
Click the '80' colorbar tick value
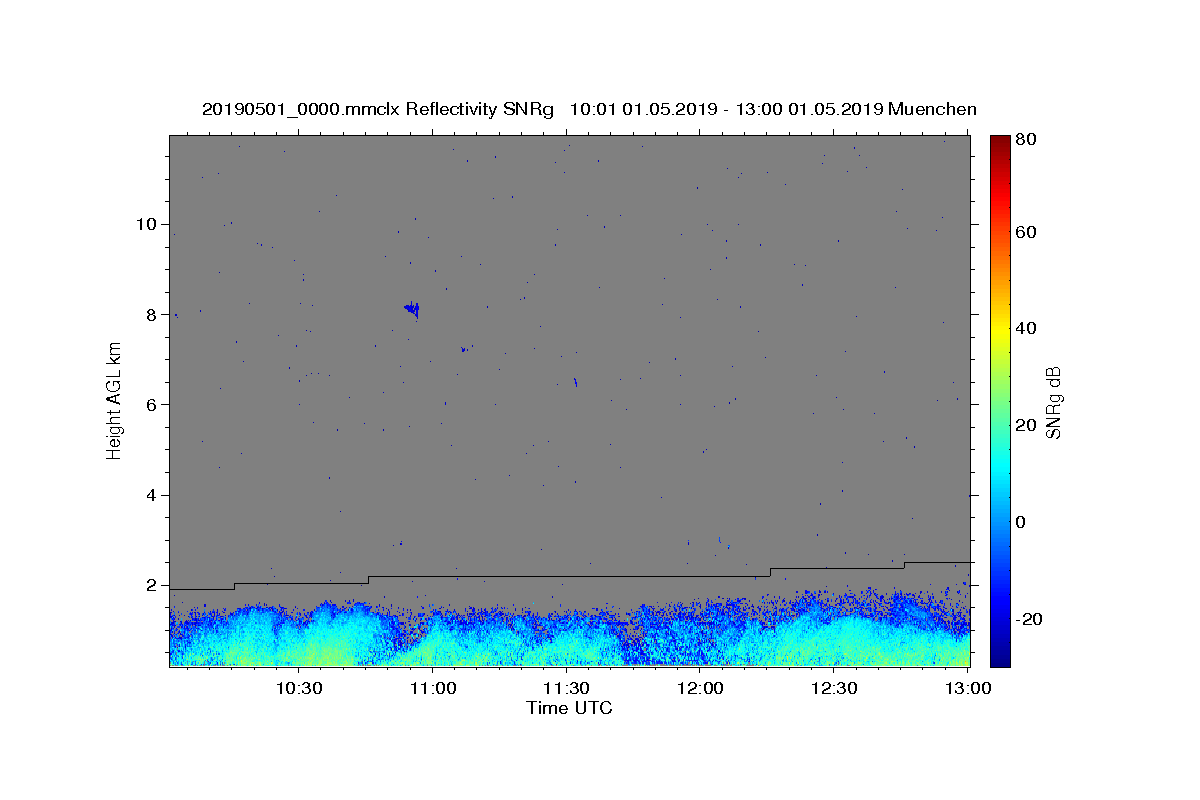(1028, 140)
